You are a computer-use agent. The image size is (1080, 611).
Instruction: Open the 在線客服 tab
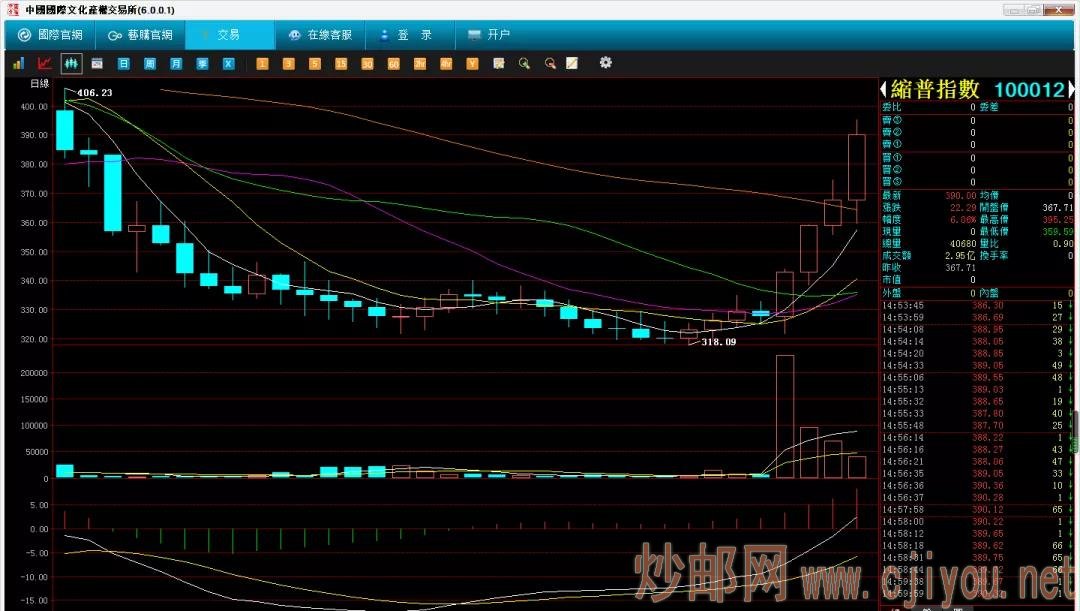tap(320, 35)
